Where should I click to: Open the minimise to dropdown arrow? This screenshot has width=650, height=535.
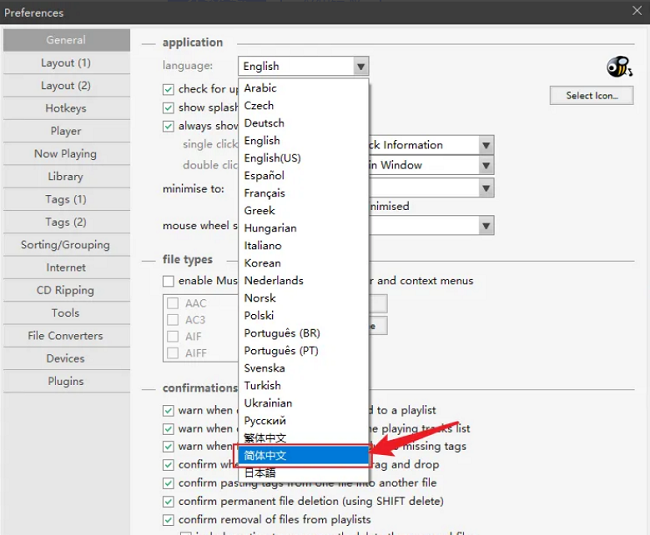[x=486, y=188]
